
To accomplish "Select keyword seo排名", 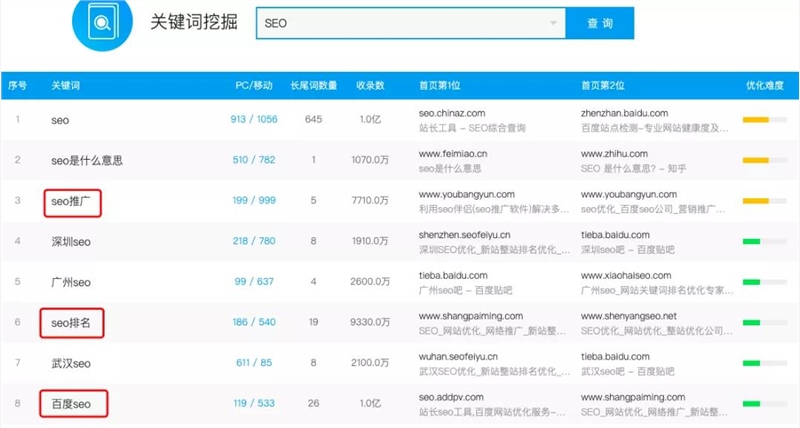I will (70, 323).
